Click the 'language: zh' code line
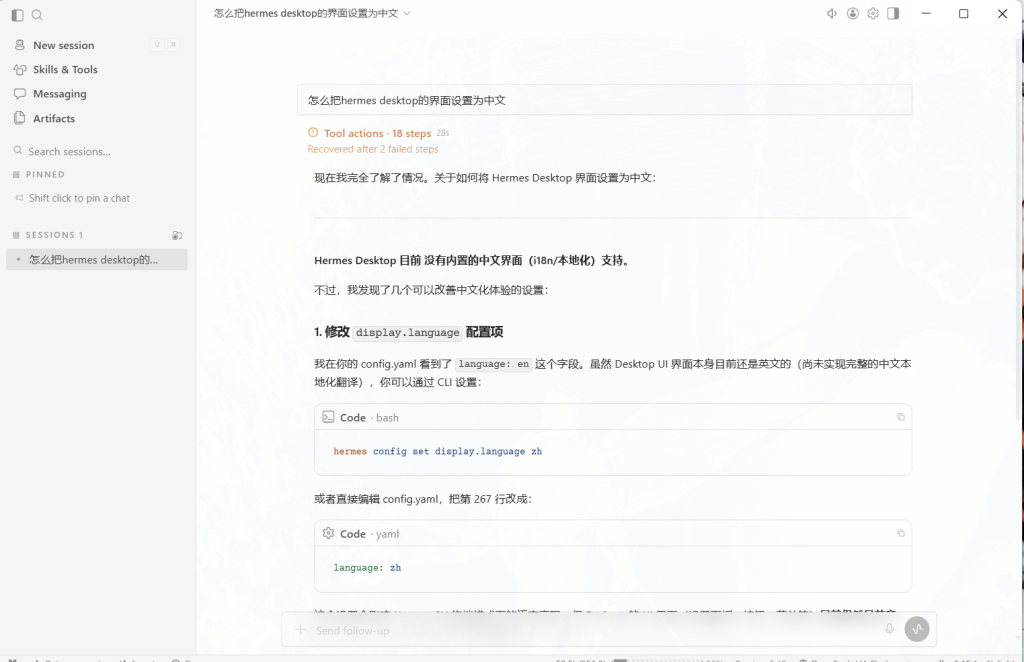Image resolution: width=1024 pixels, height=662 pixels. tap(367, 567)
